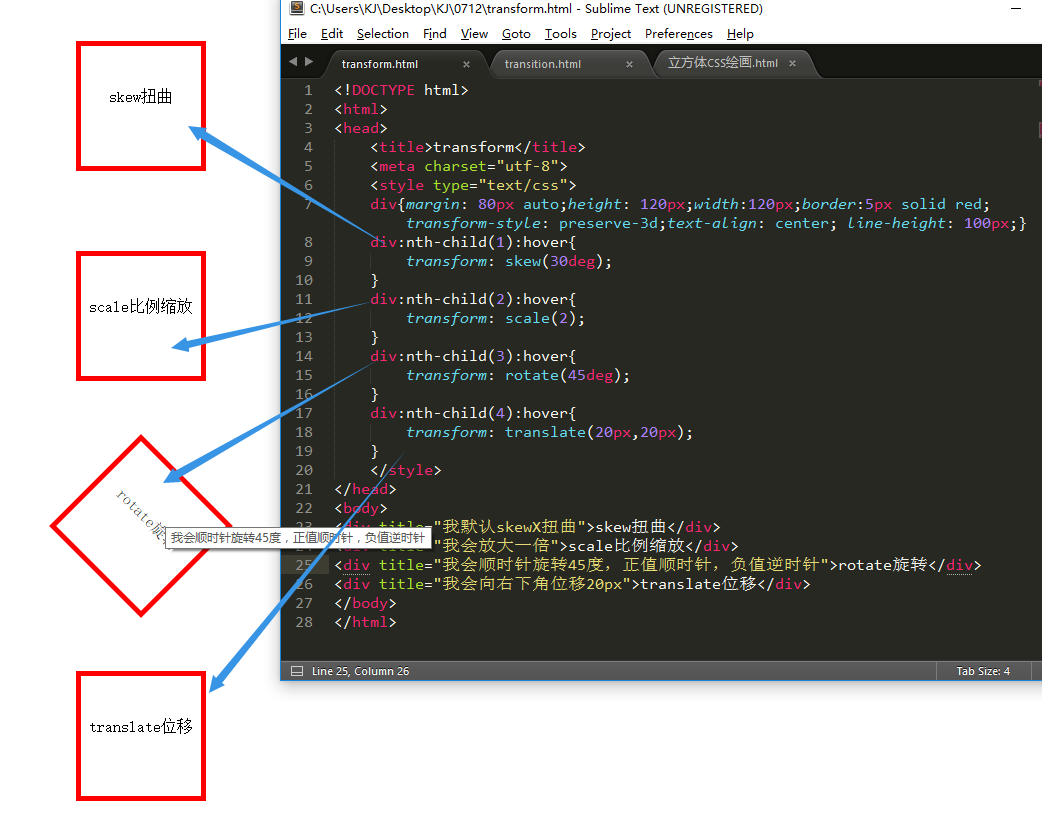
Task: Click the skew扭曲 red box in browser
Action: pos(141,106)
